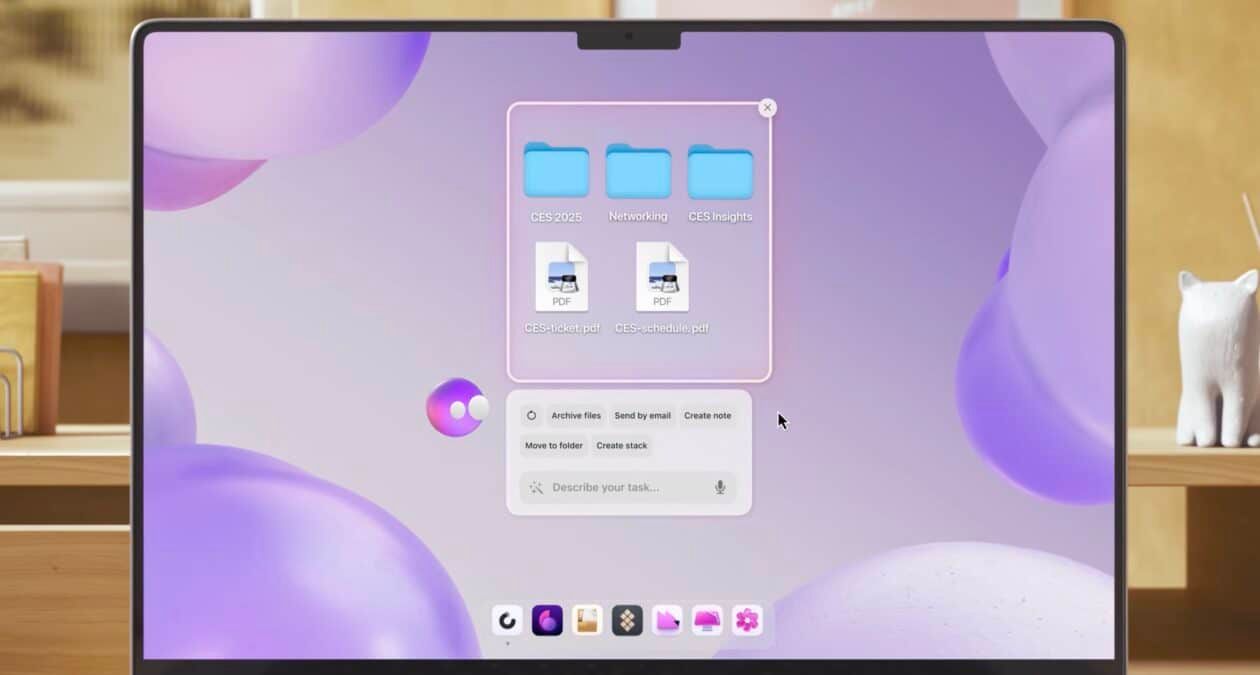This screenshot has width=1260, height=675.
Task: Choose the Move to folder suggestion
Action: coord(554,445)
